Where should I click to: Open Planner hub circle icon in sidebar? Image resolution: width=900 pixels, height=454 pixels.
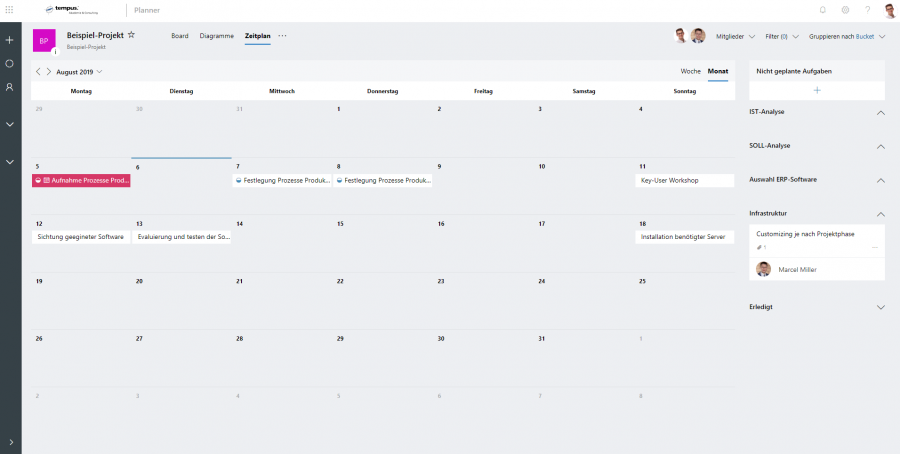pyautogui.click(x=9, y=64)
